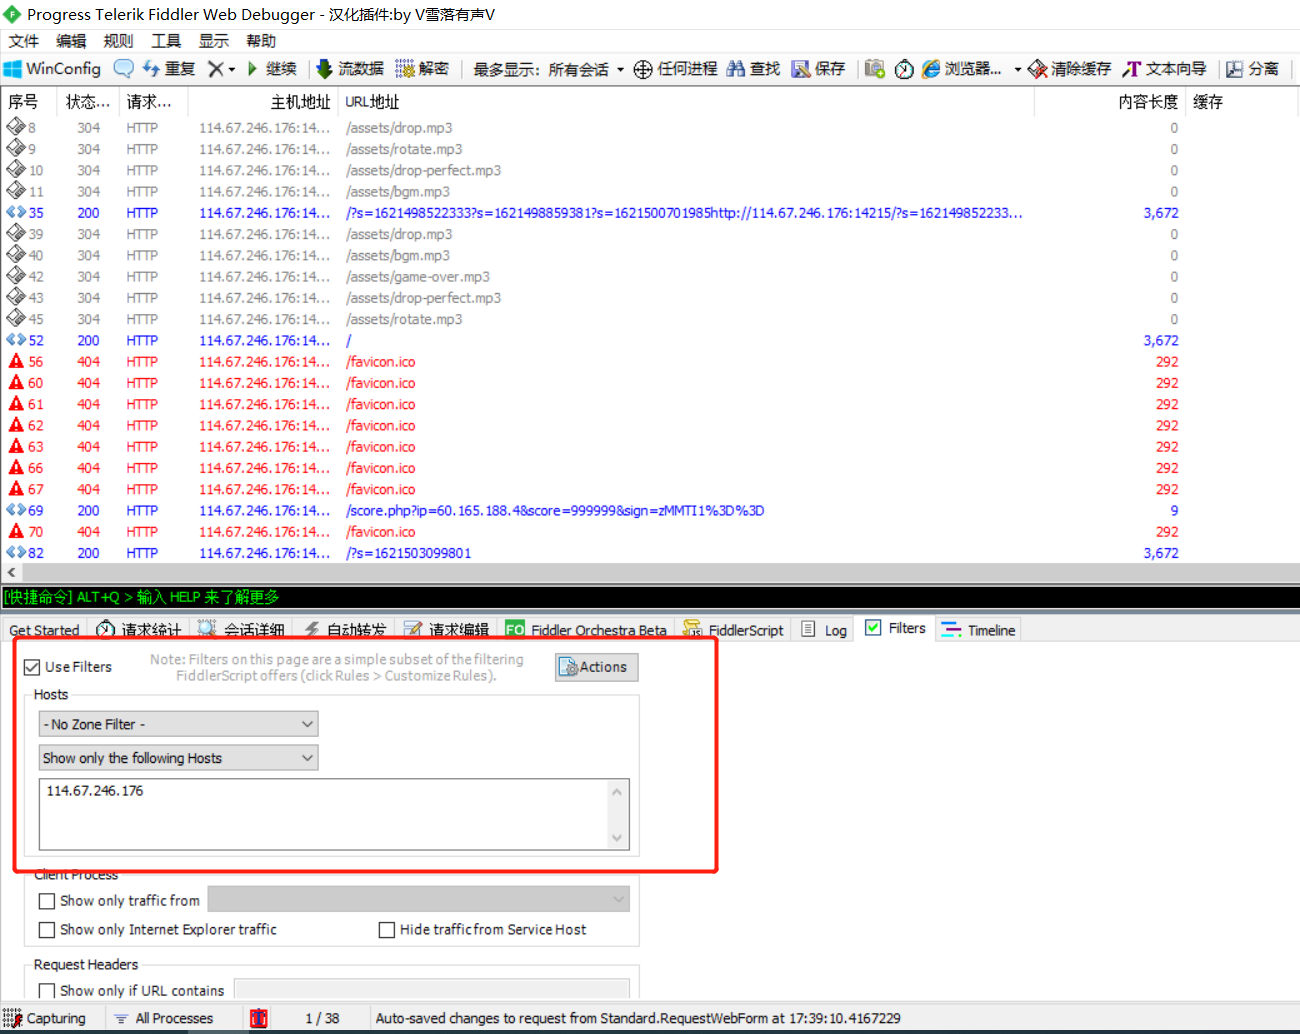Select the /assets/game-over.mp3 session
Screen dimensions: 1300x1034
coord(418,276)
